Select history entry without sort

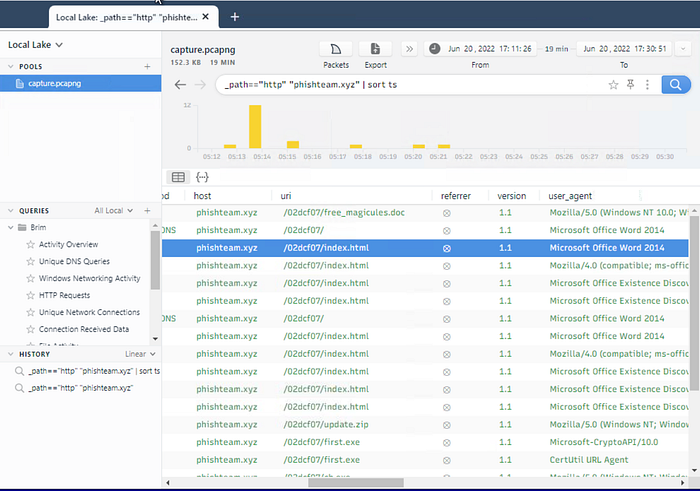74,388
